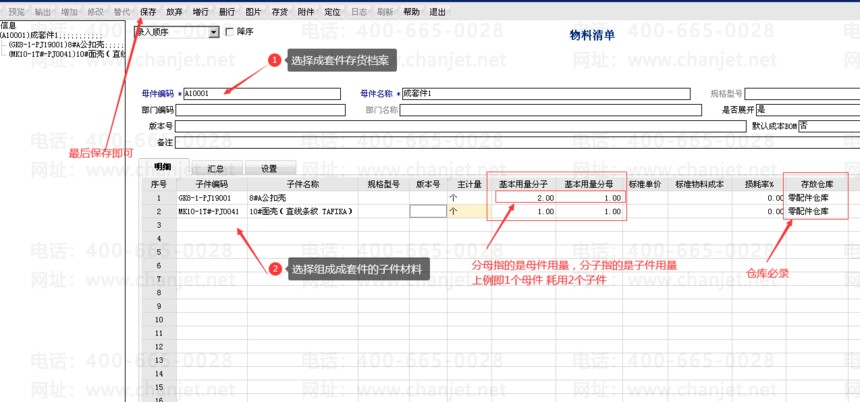Select row header number 3

(x=159, y=225)
